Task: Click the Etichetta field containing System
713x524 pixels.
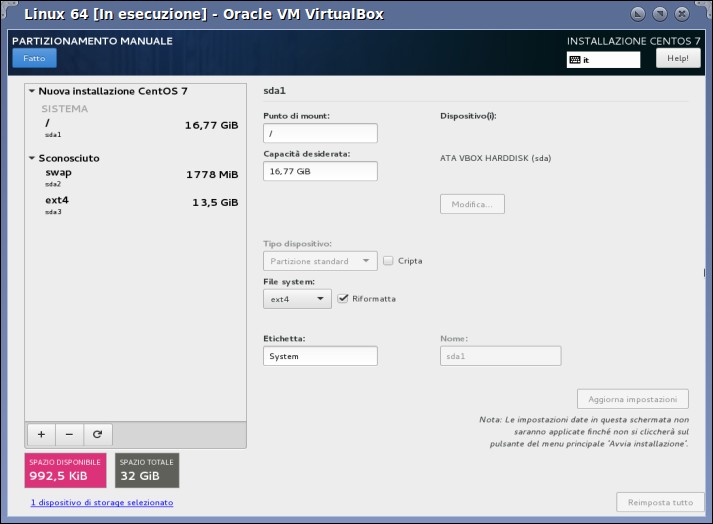Action: [x=320, y=356]
